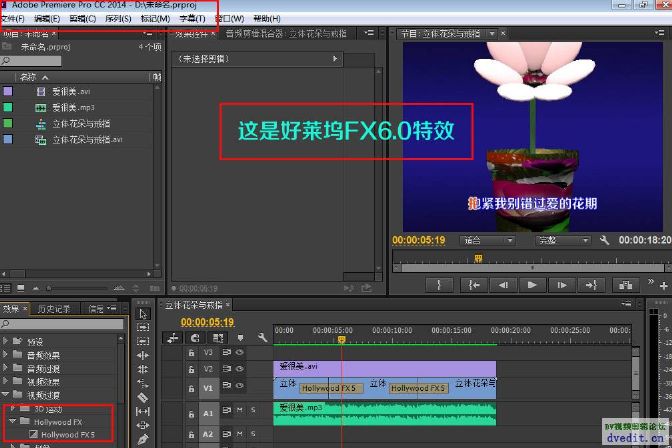This screenshot has height=448, width=672.
Task: Select the Track Select Forward tool
Action: 143,327
